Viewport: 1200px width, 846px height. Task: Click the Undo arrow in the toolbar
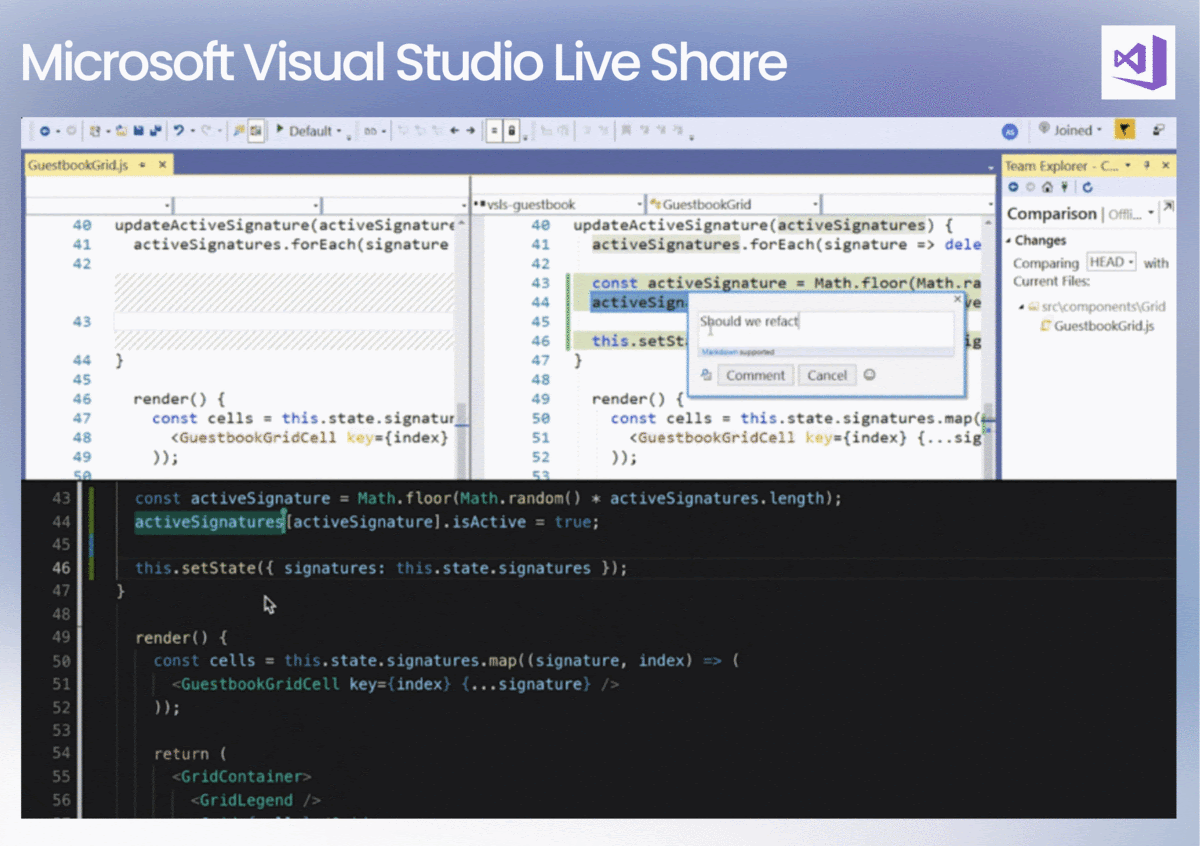pos(178,131)
